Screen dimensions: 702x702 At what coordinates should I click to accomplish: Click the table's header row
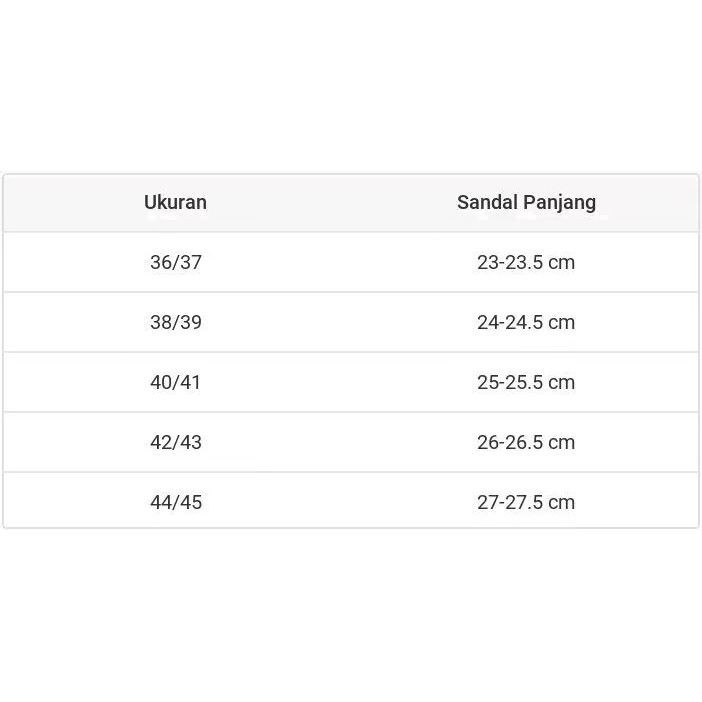(350, 203)
